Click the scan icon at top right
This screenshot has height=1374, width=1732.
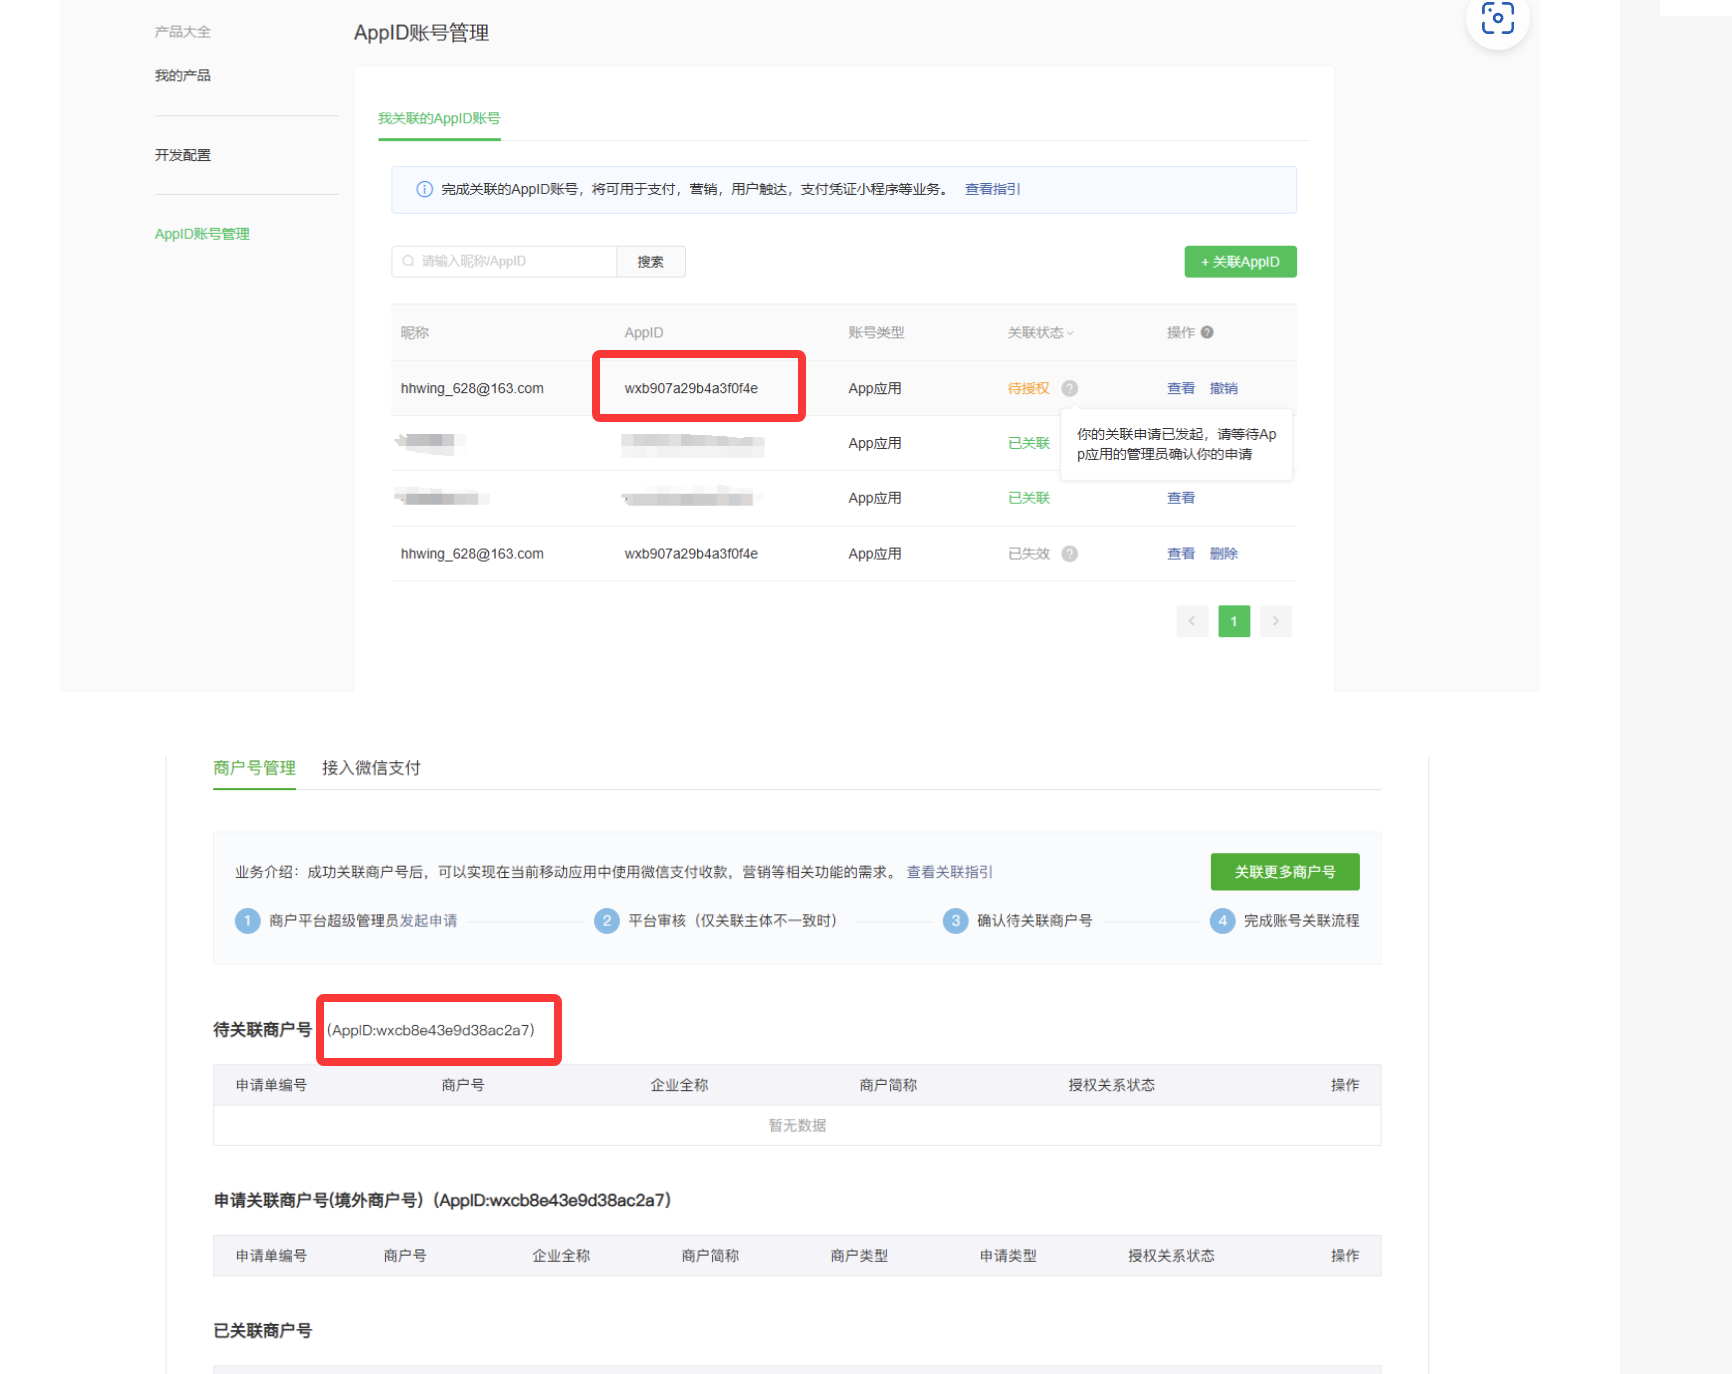coord(1497,18)
